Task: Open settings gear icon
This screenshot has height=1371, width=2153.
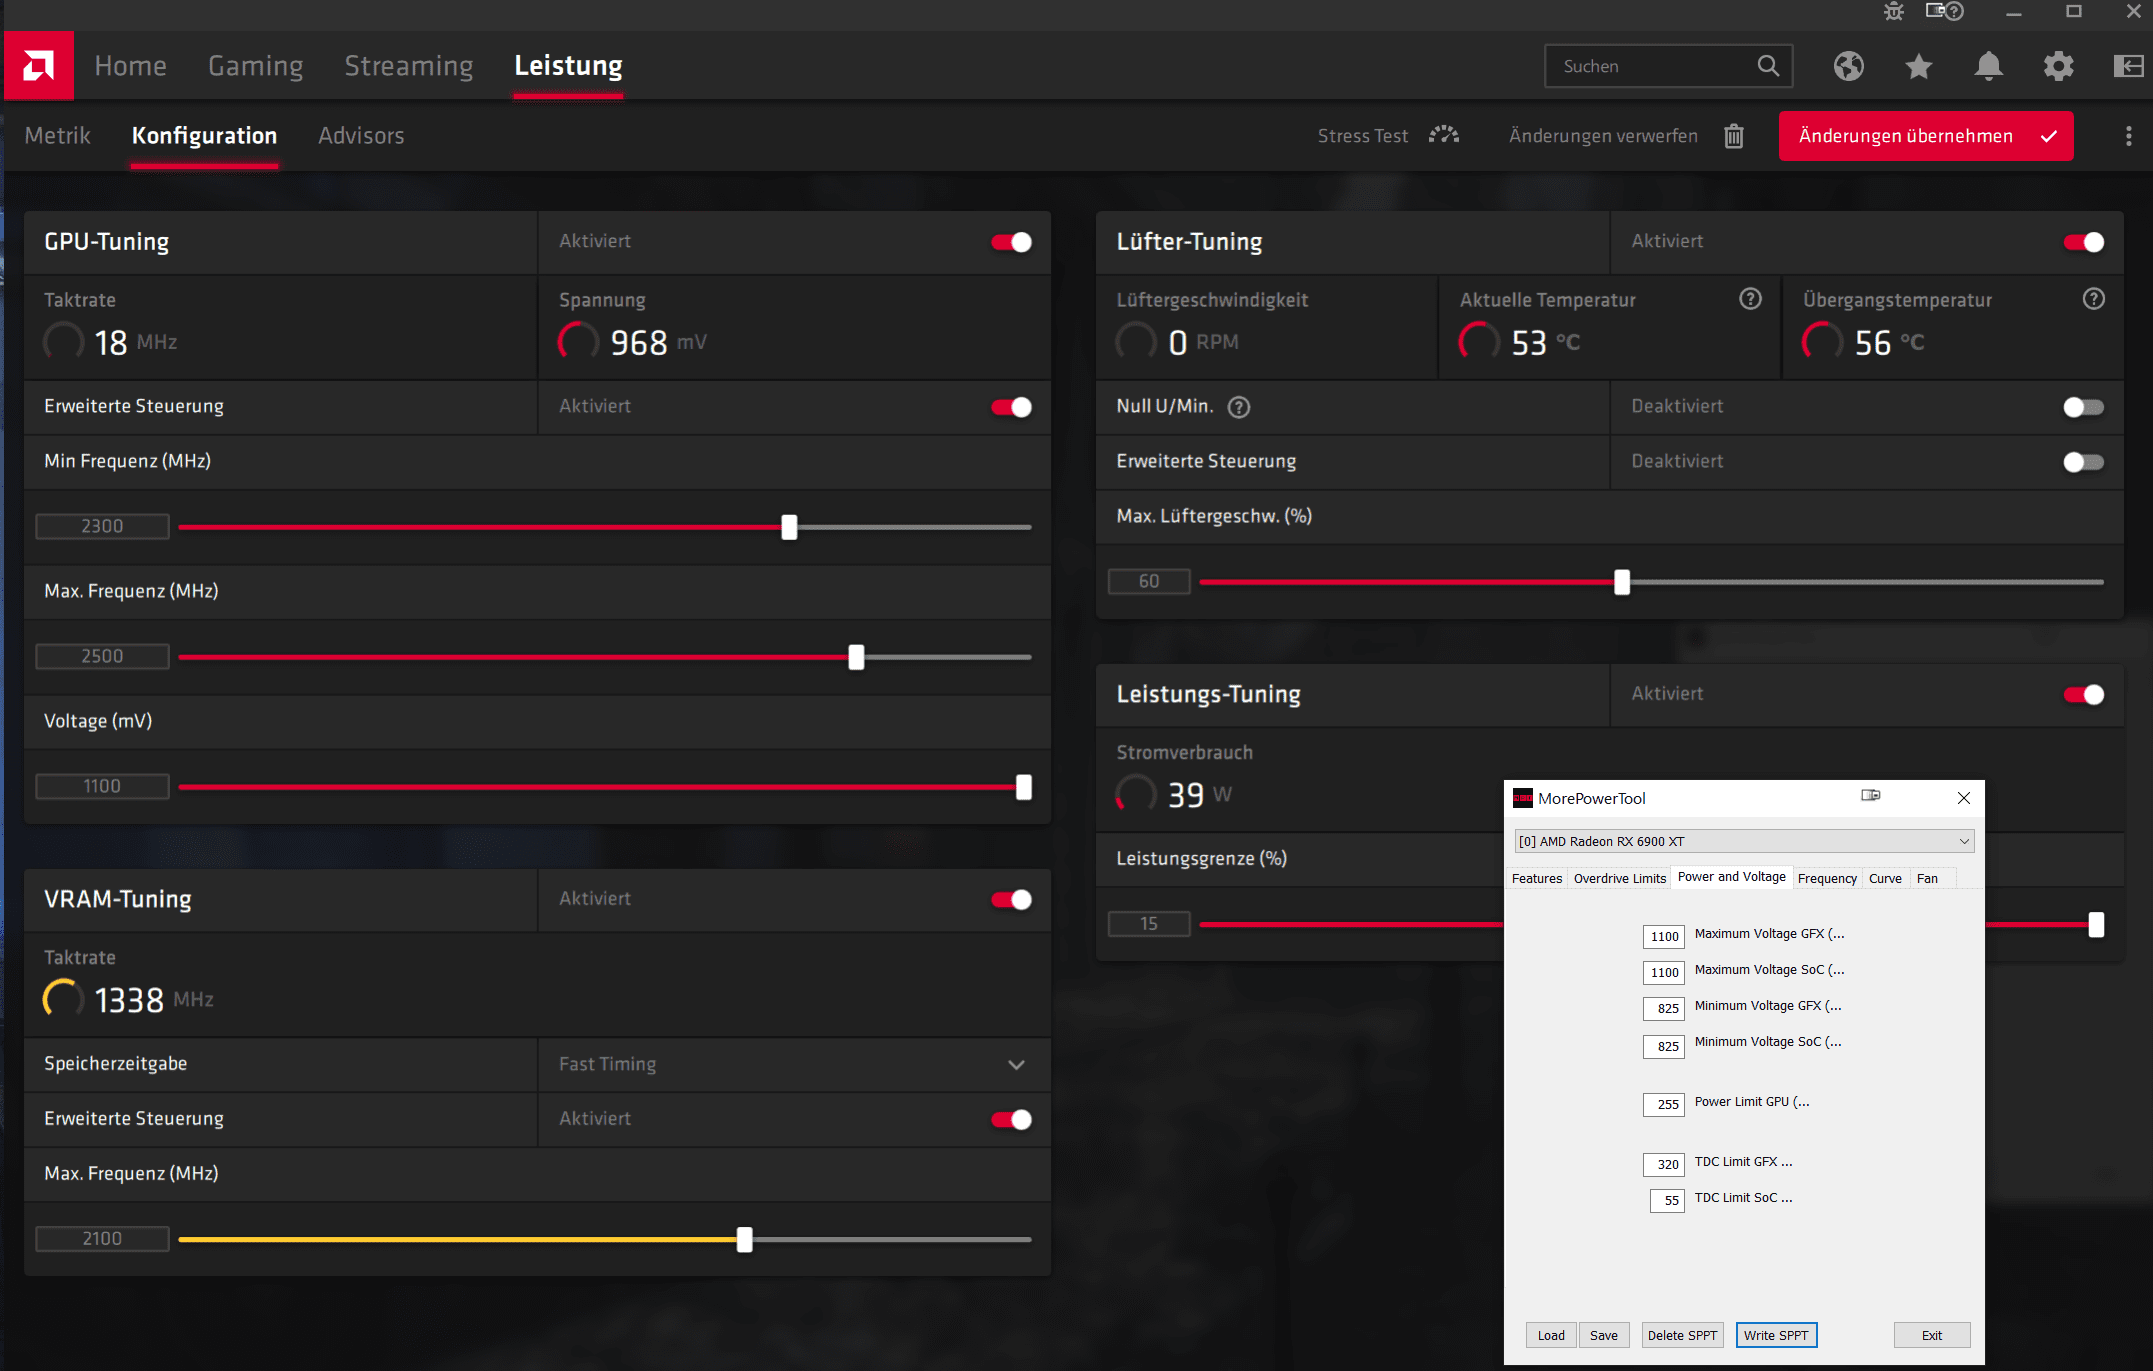Action: pyautogui.click(x=2058, y=66)
